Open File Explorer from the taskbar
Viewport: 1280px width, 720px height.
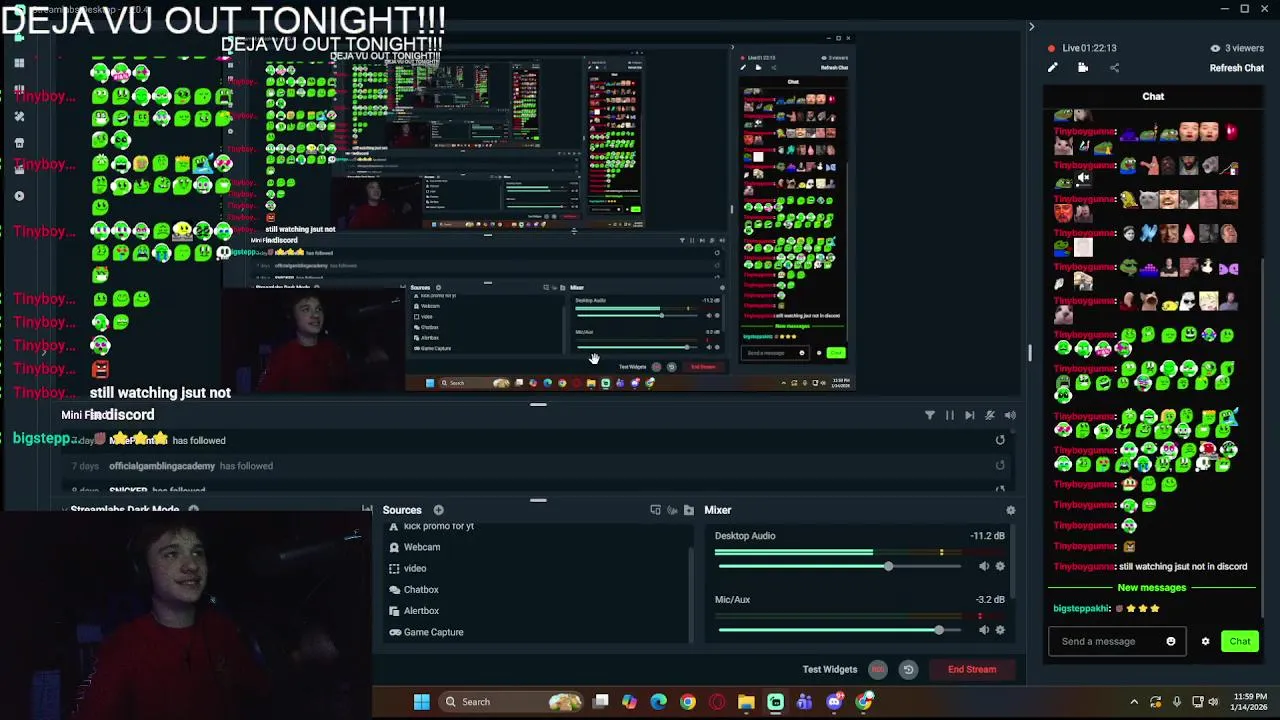click(x=746, y=702)
